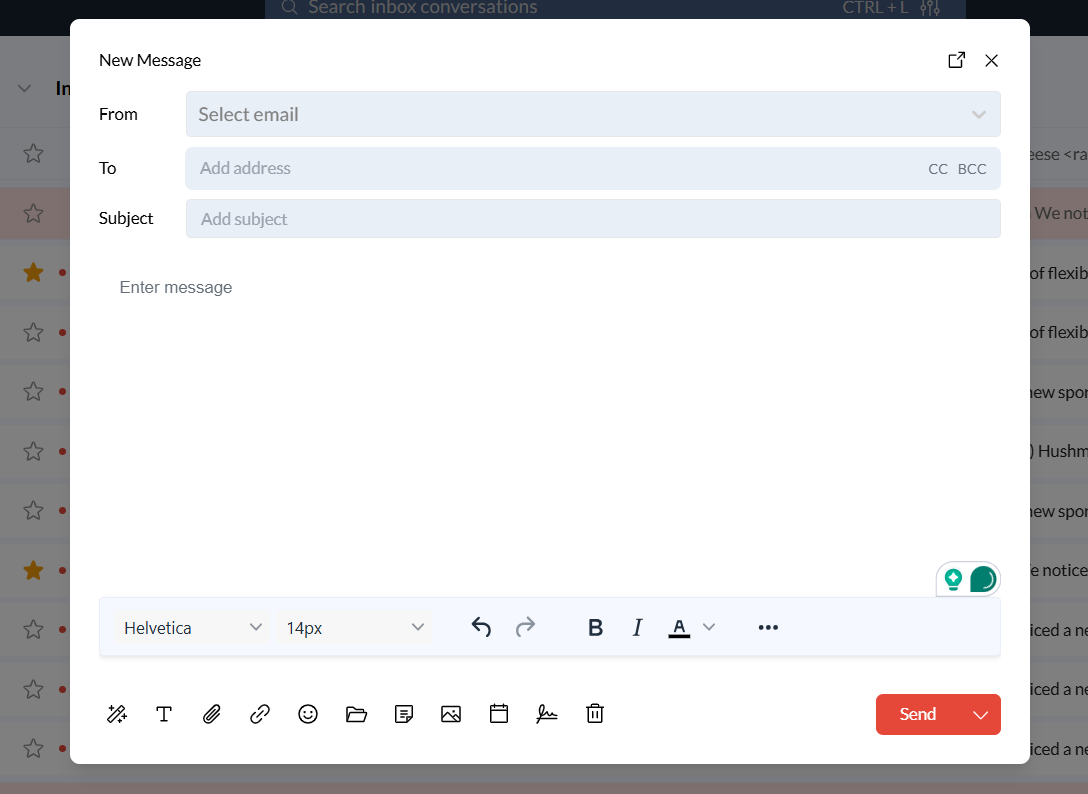Open the folder icon in bottom toolbar
Image resolution: width=1088 pixels, height=794 pixels.
click(x=356, y=714)
